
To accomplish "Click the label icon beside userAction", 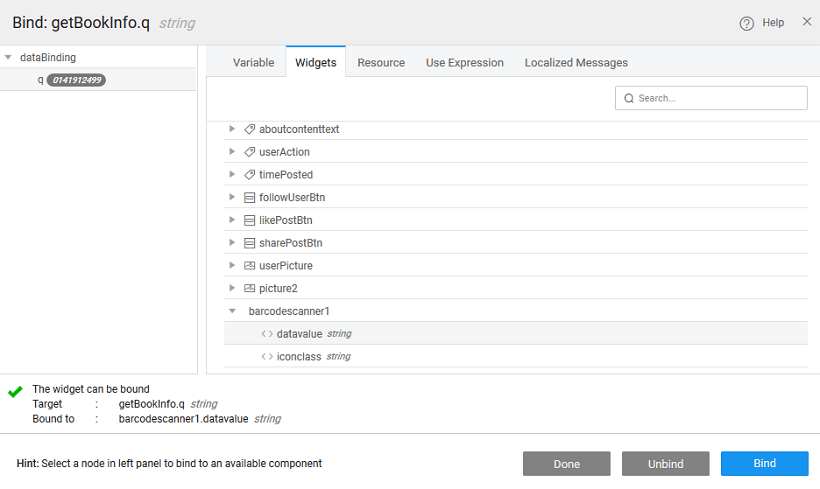I will click(249, 152).
